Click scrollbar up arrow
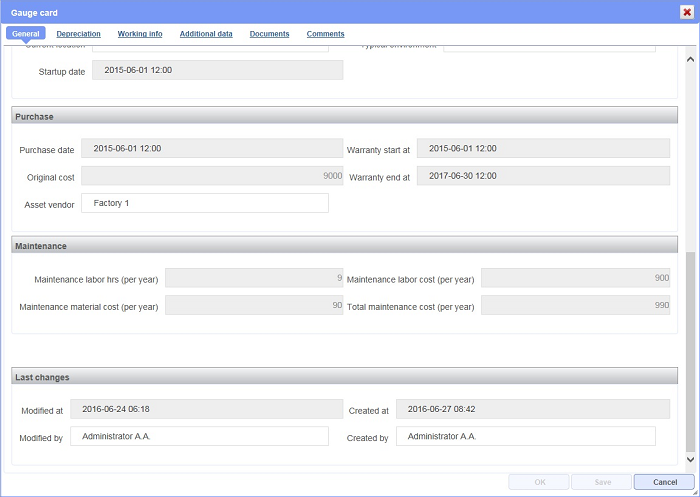 (x=690, y=59)
